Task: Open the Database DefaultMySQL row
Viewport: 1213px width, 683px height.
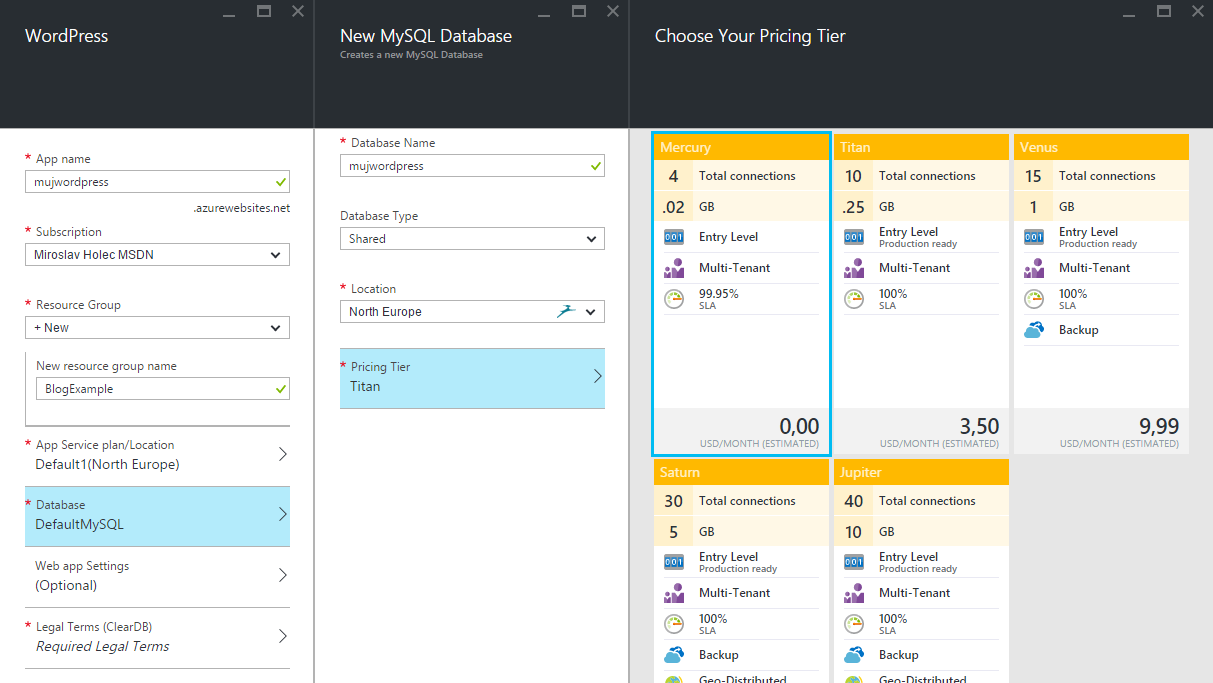Action: (x=157, y=515)
